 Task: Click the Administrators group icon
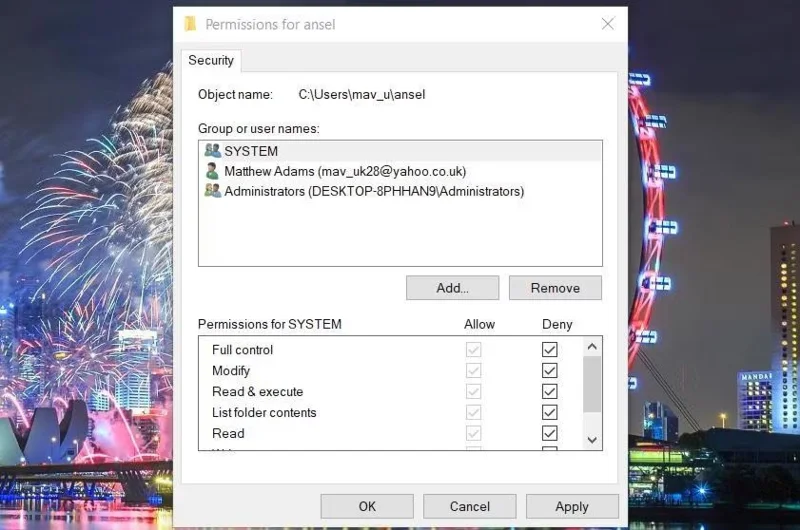[212, 191]
